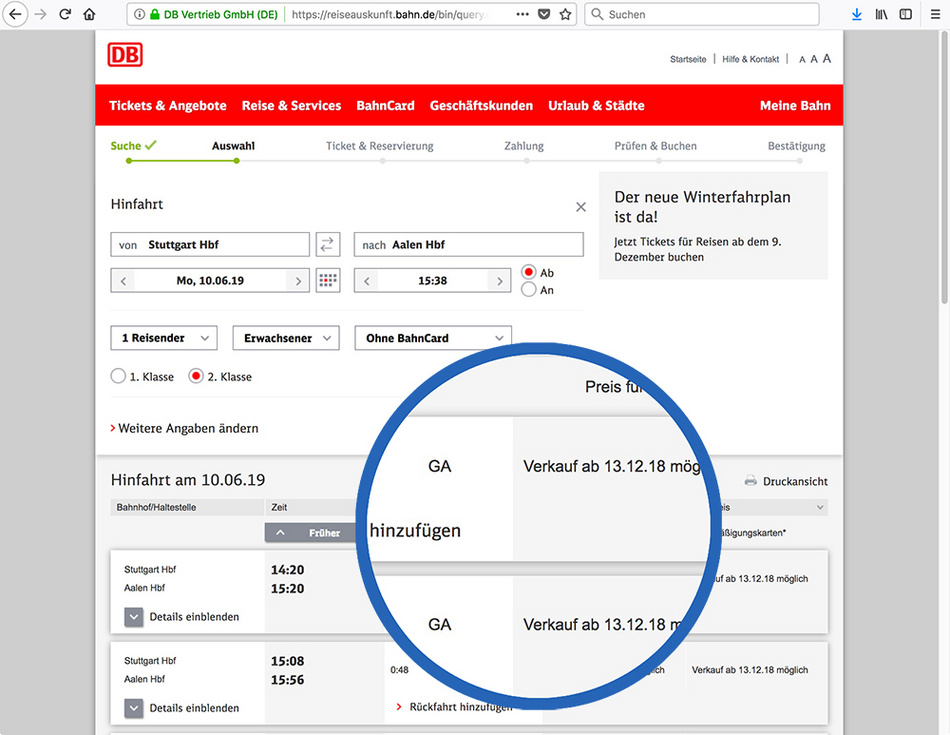This screenshot has height=735, width=950.
Task: Show earlier connections with Früher
Action: (x=312, y=533)
